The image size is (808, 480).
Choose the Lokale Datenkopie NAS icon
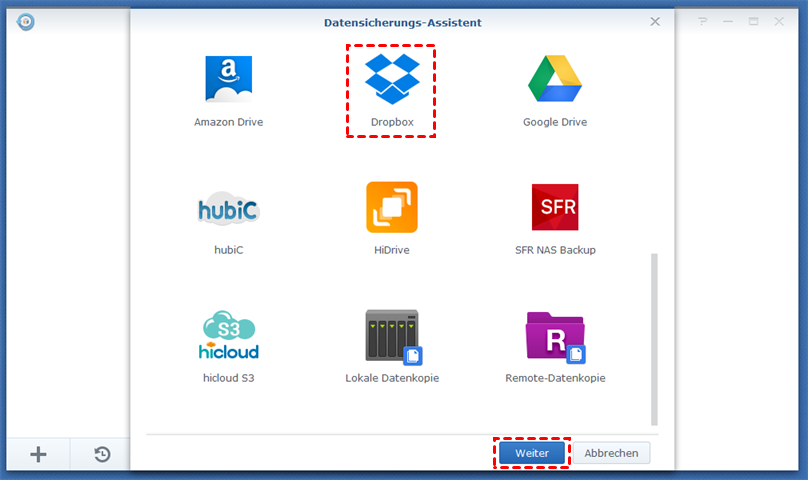click(394, 337)
